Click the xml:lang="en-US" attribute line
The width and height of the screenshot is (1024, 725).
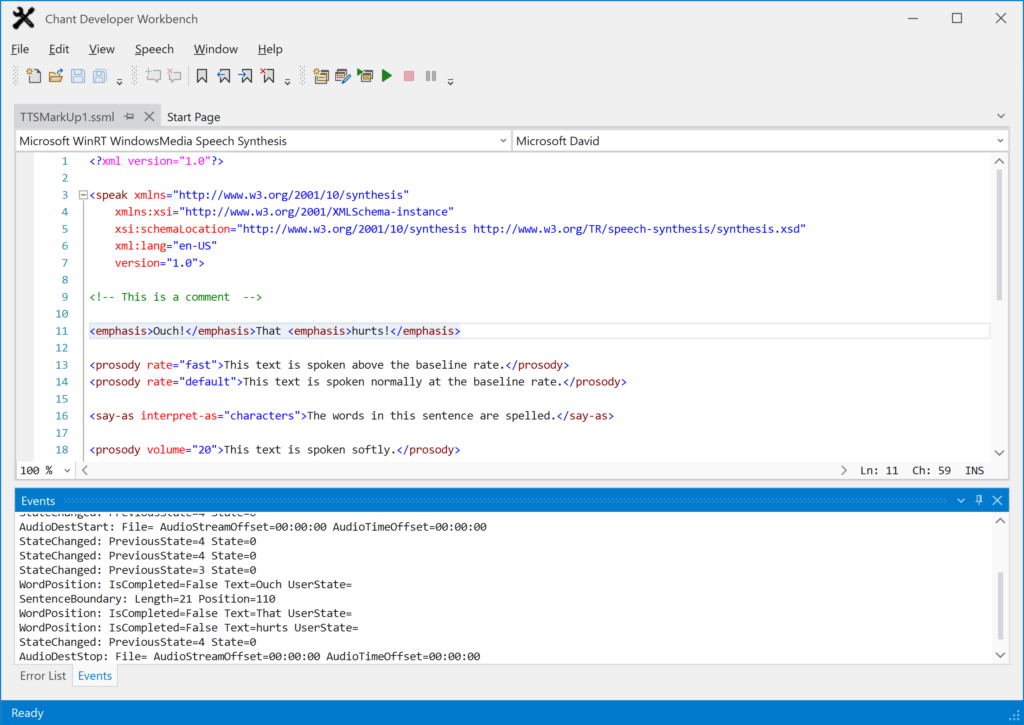pos(166,246)
